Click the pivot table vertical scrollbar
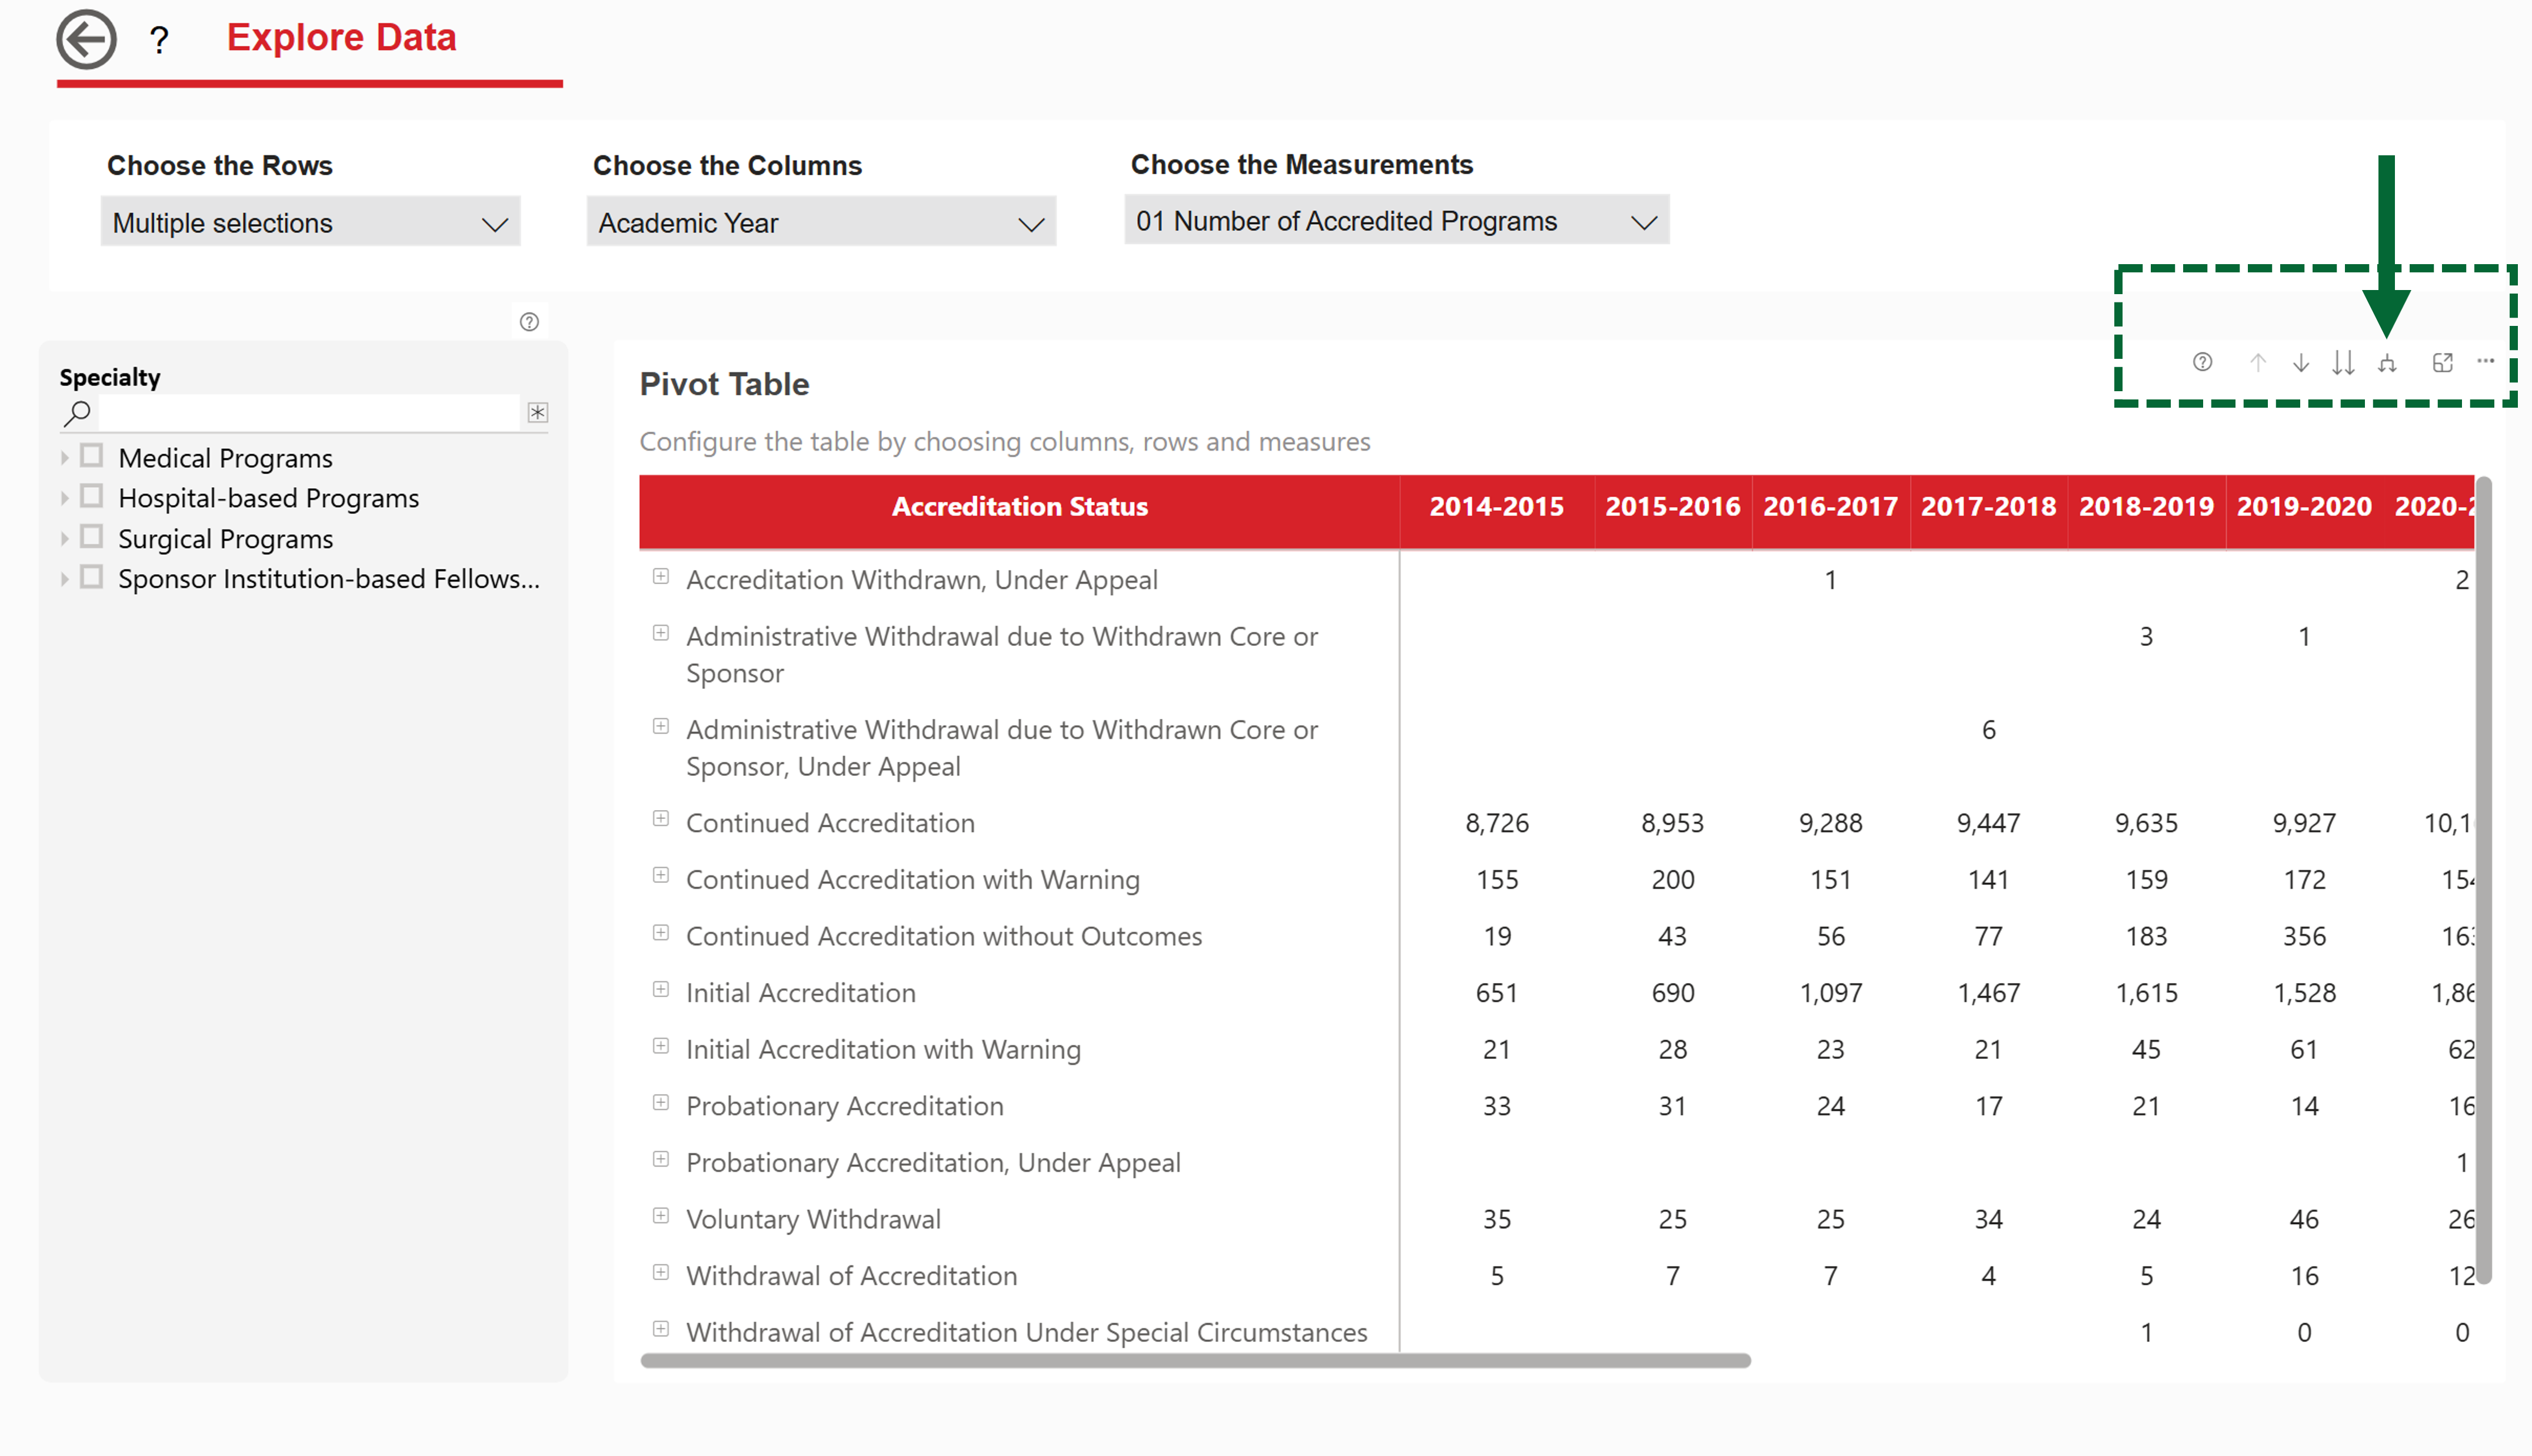The height and width of the screenshot is (1456, 2532). (2484, 880)
